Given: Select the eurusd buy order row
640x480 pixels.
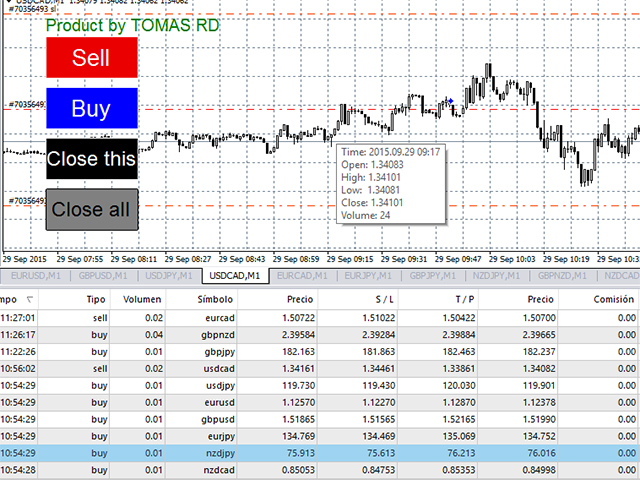Looking at the screenshot, I should point(320,402).
